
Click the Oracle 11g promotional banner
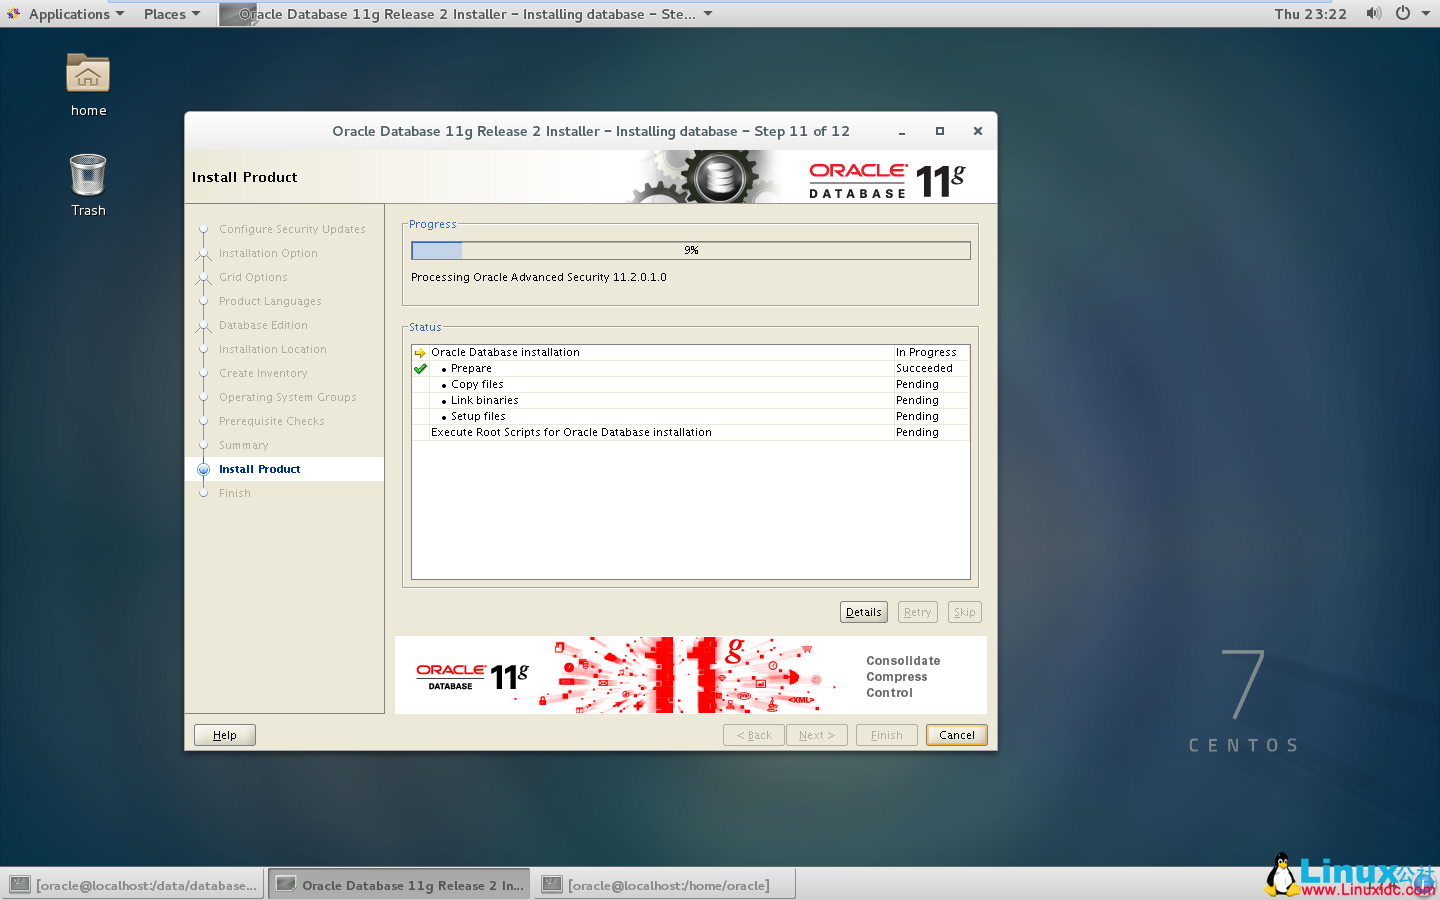691,675
